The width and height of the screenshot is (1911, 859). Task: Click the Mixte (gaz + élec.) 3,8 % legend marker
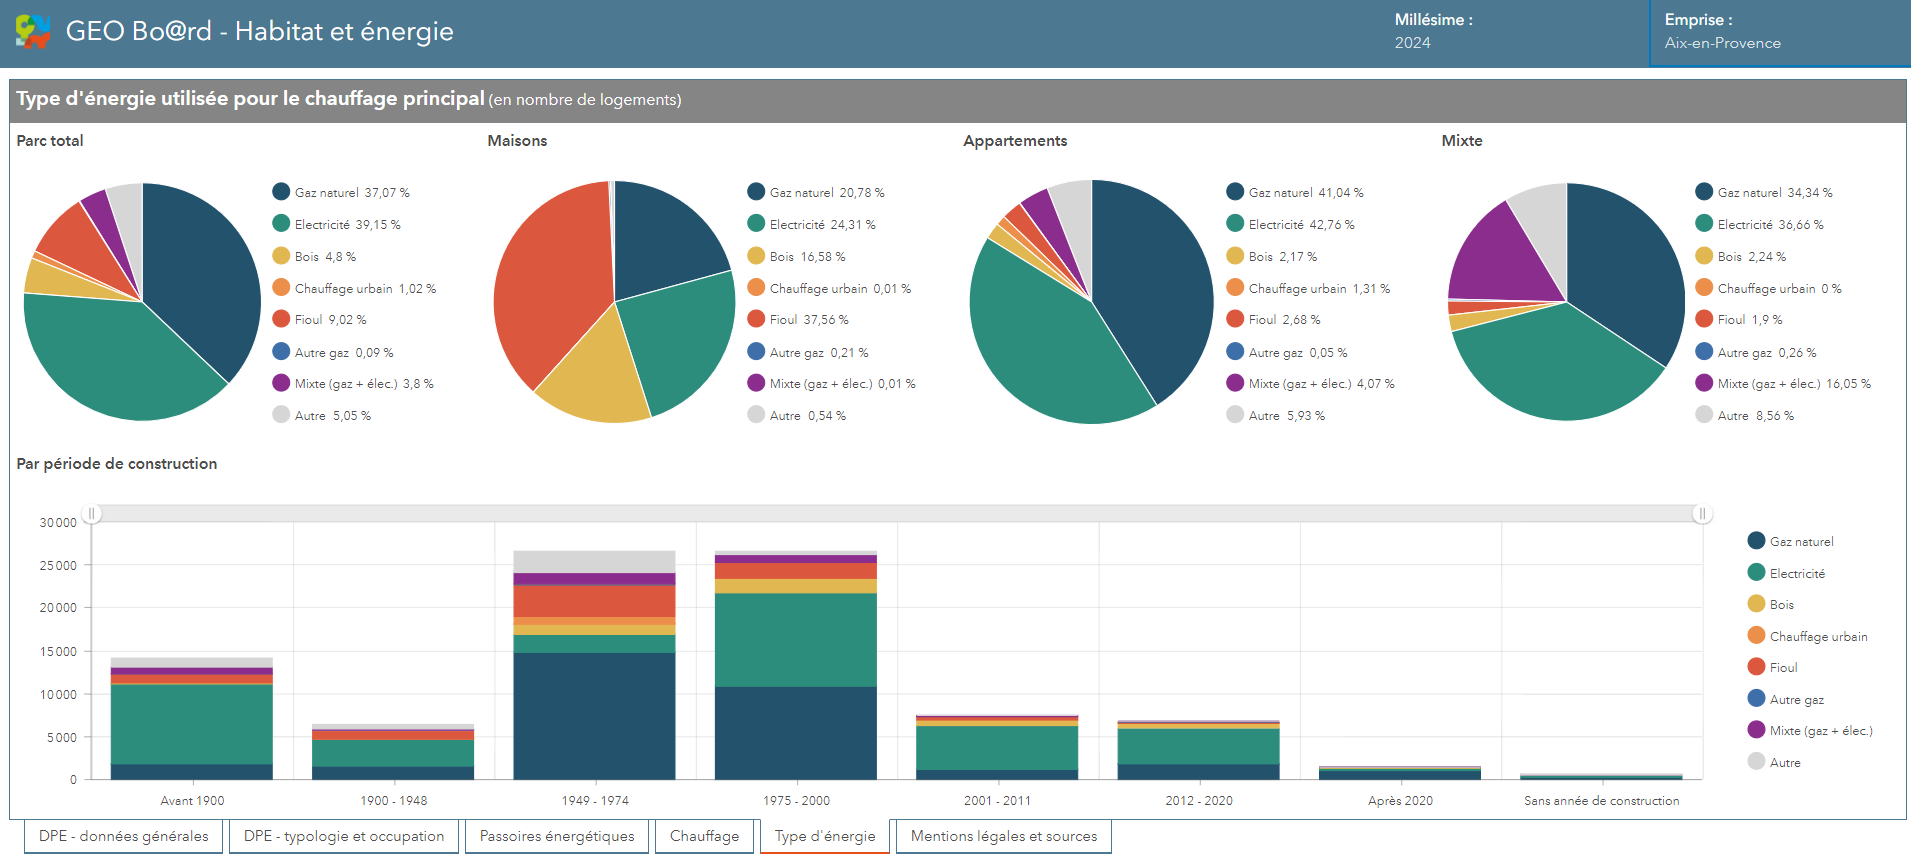pos(281,383)
